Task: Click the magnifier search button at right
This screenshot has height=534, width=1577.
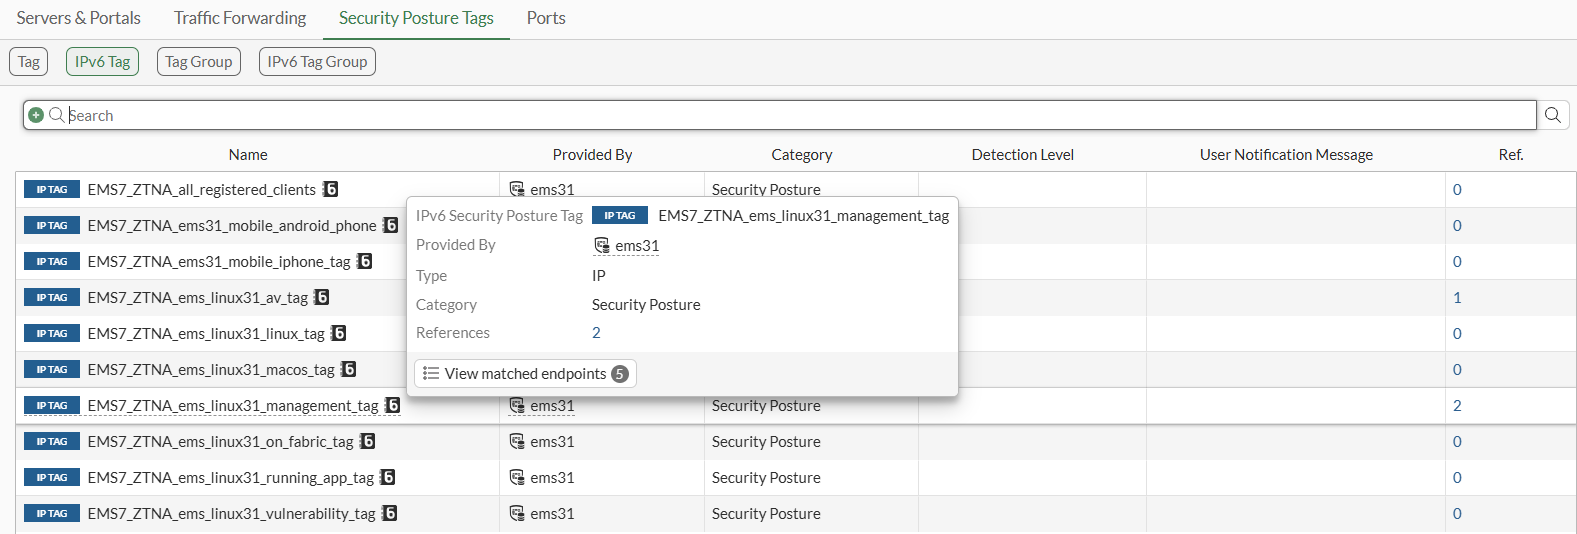Action: tap(1553, 115)
